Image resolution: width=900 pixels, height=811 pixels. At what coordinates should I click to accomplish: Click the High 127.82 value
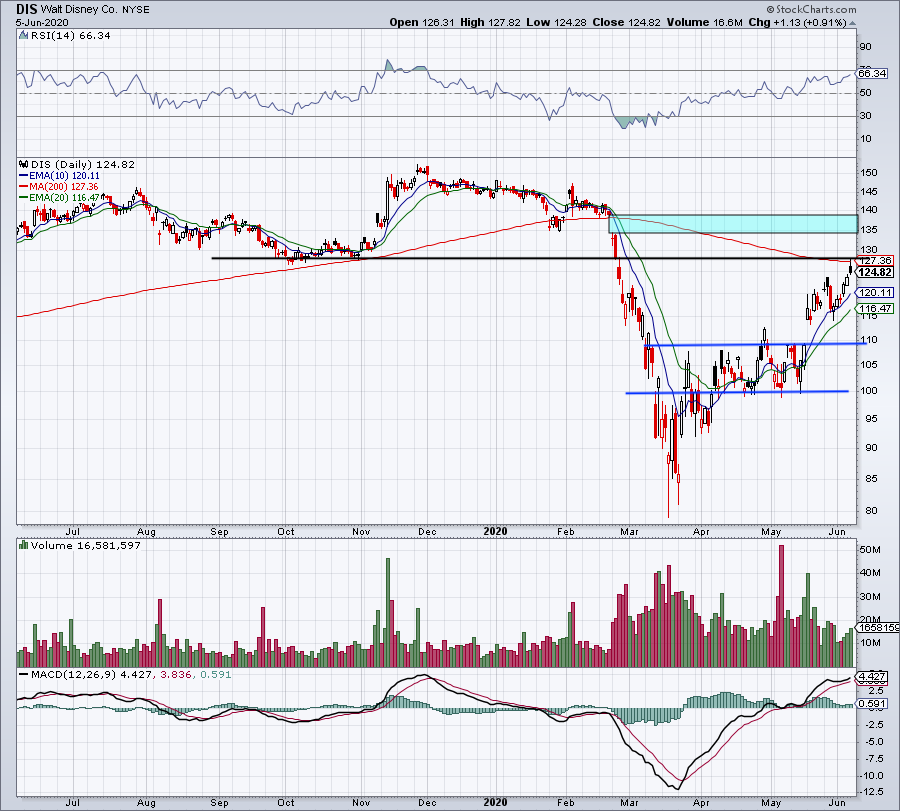(490, 22)
